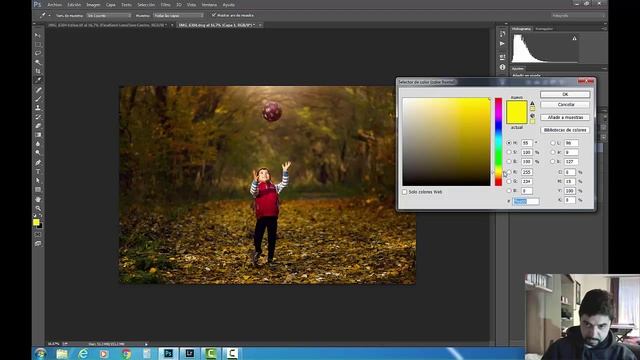Select the Horizontal Type tool

tap(38, 171)
